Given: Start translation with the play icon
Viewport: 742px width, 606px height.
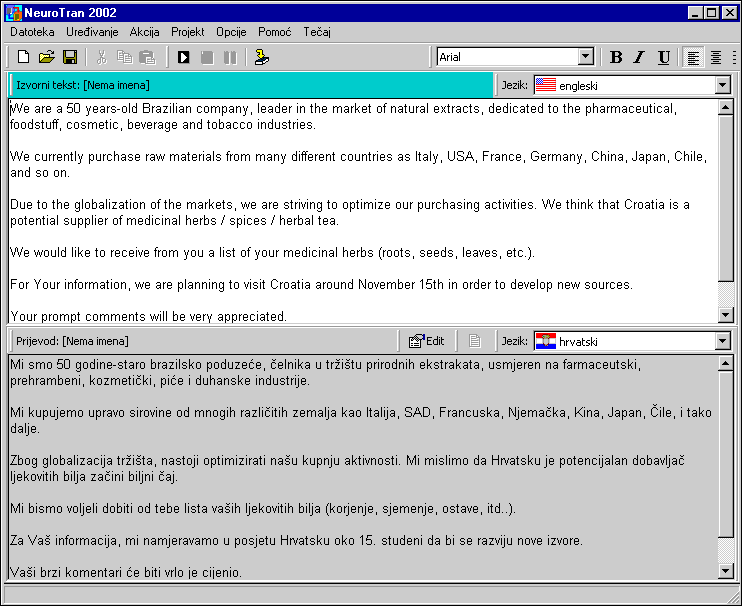Looking at the screenshot, I should [184, 57].
